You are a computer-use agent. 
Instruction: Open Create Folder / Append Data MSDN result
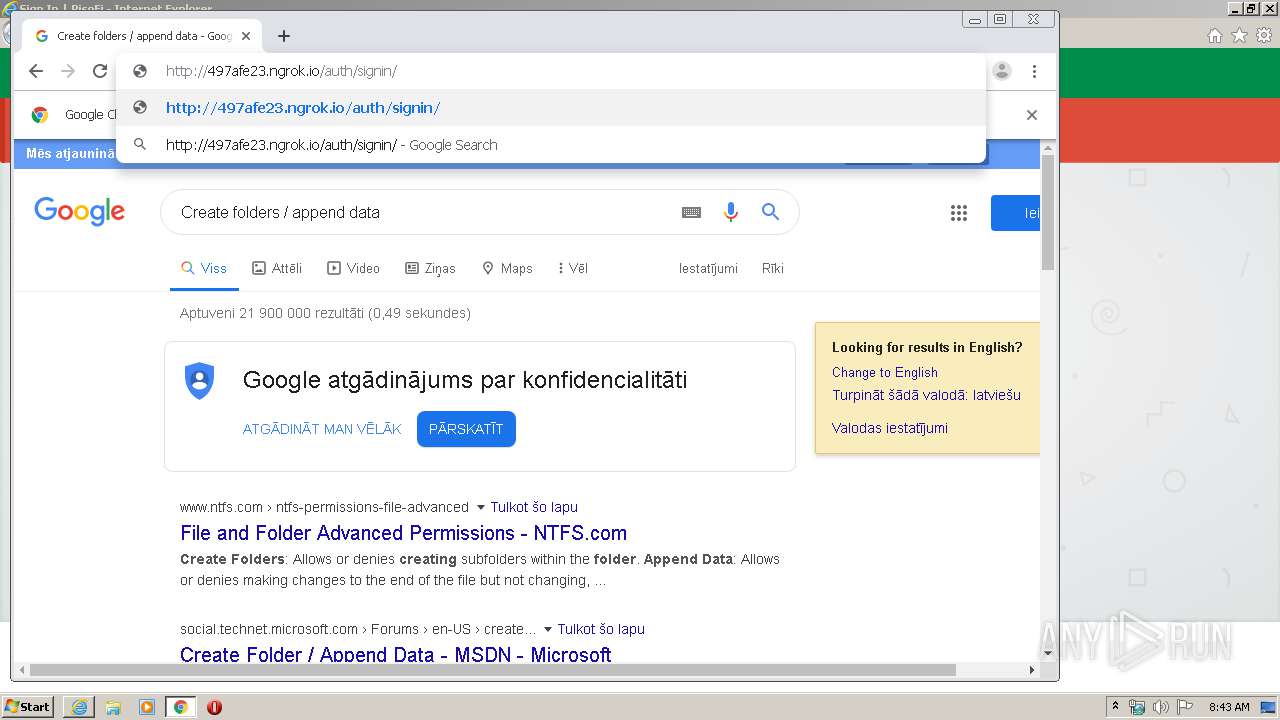(x=396, y=655)
